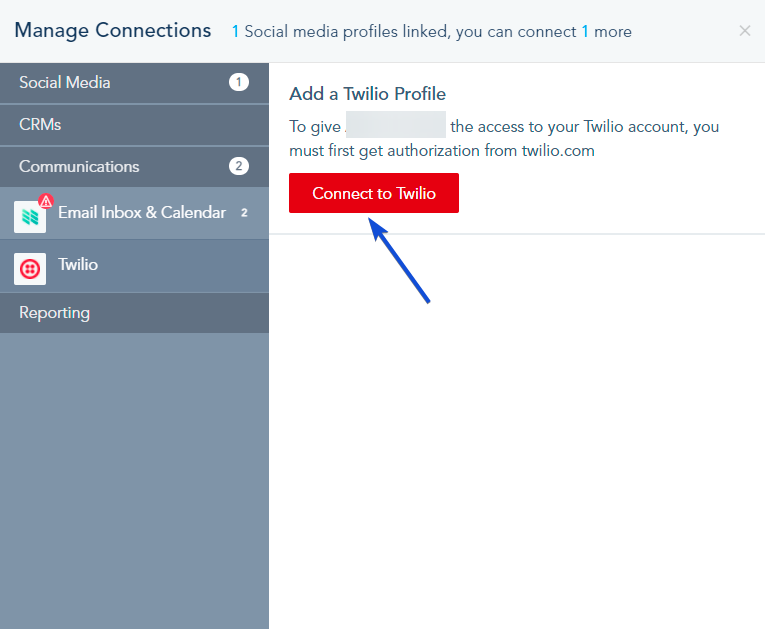Click the Add a Twilio Profile heading

click(367, 94)
